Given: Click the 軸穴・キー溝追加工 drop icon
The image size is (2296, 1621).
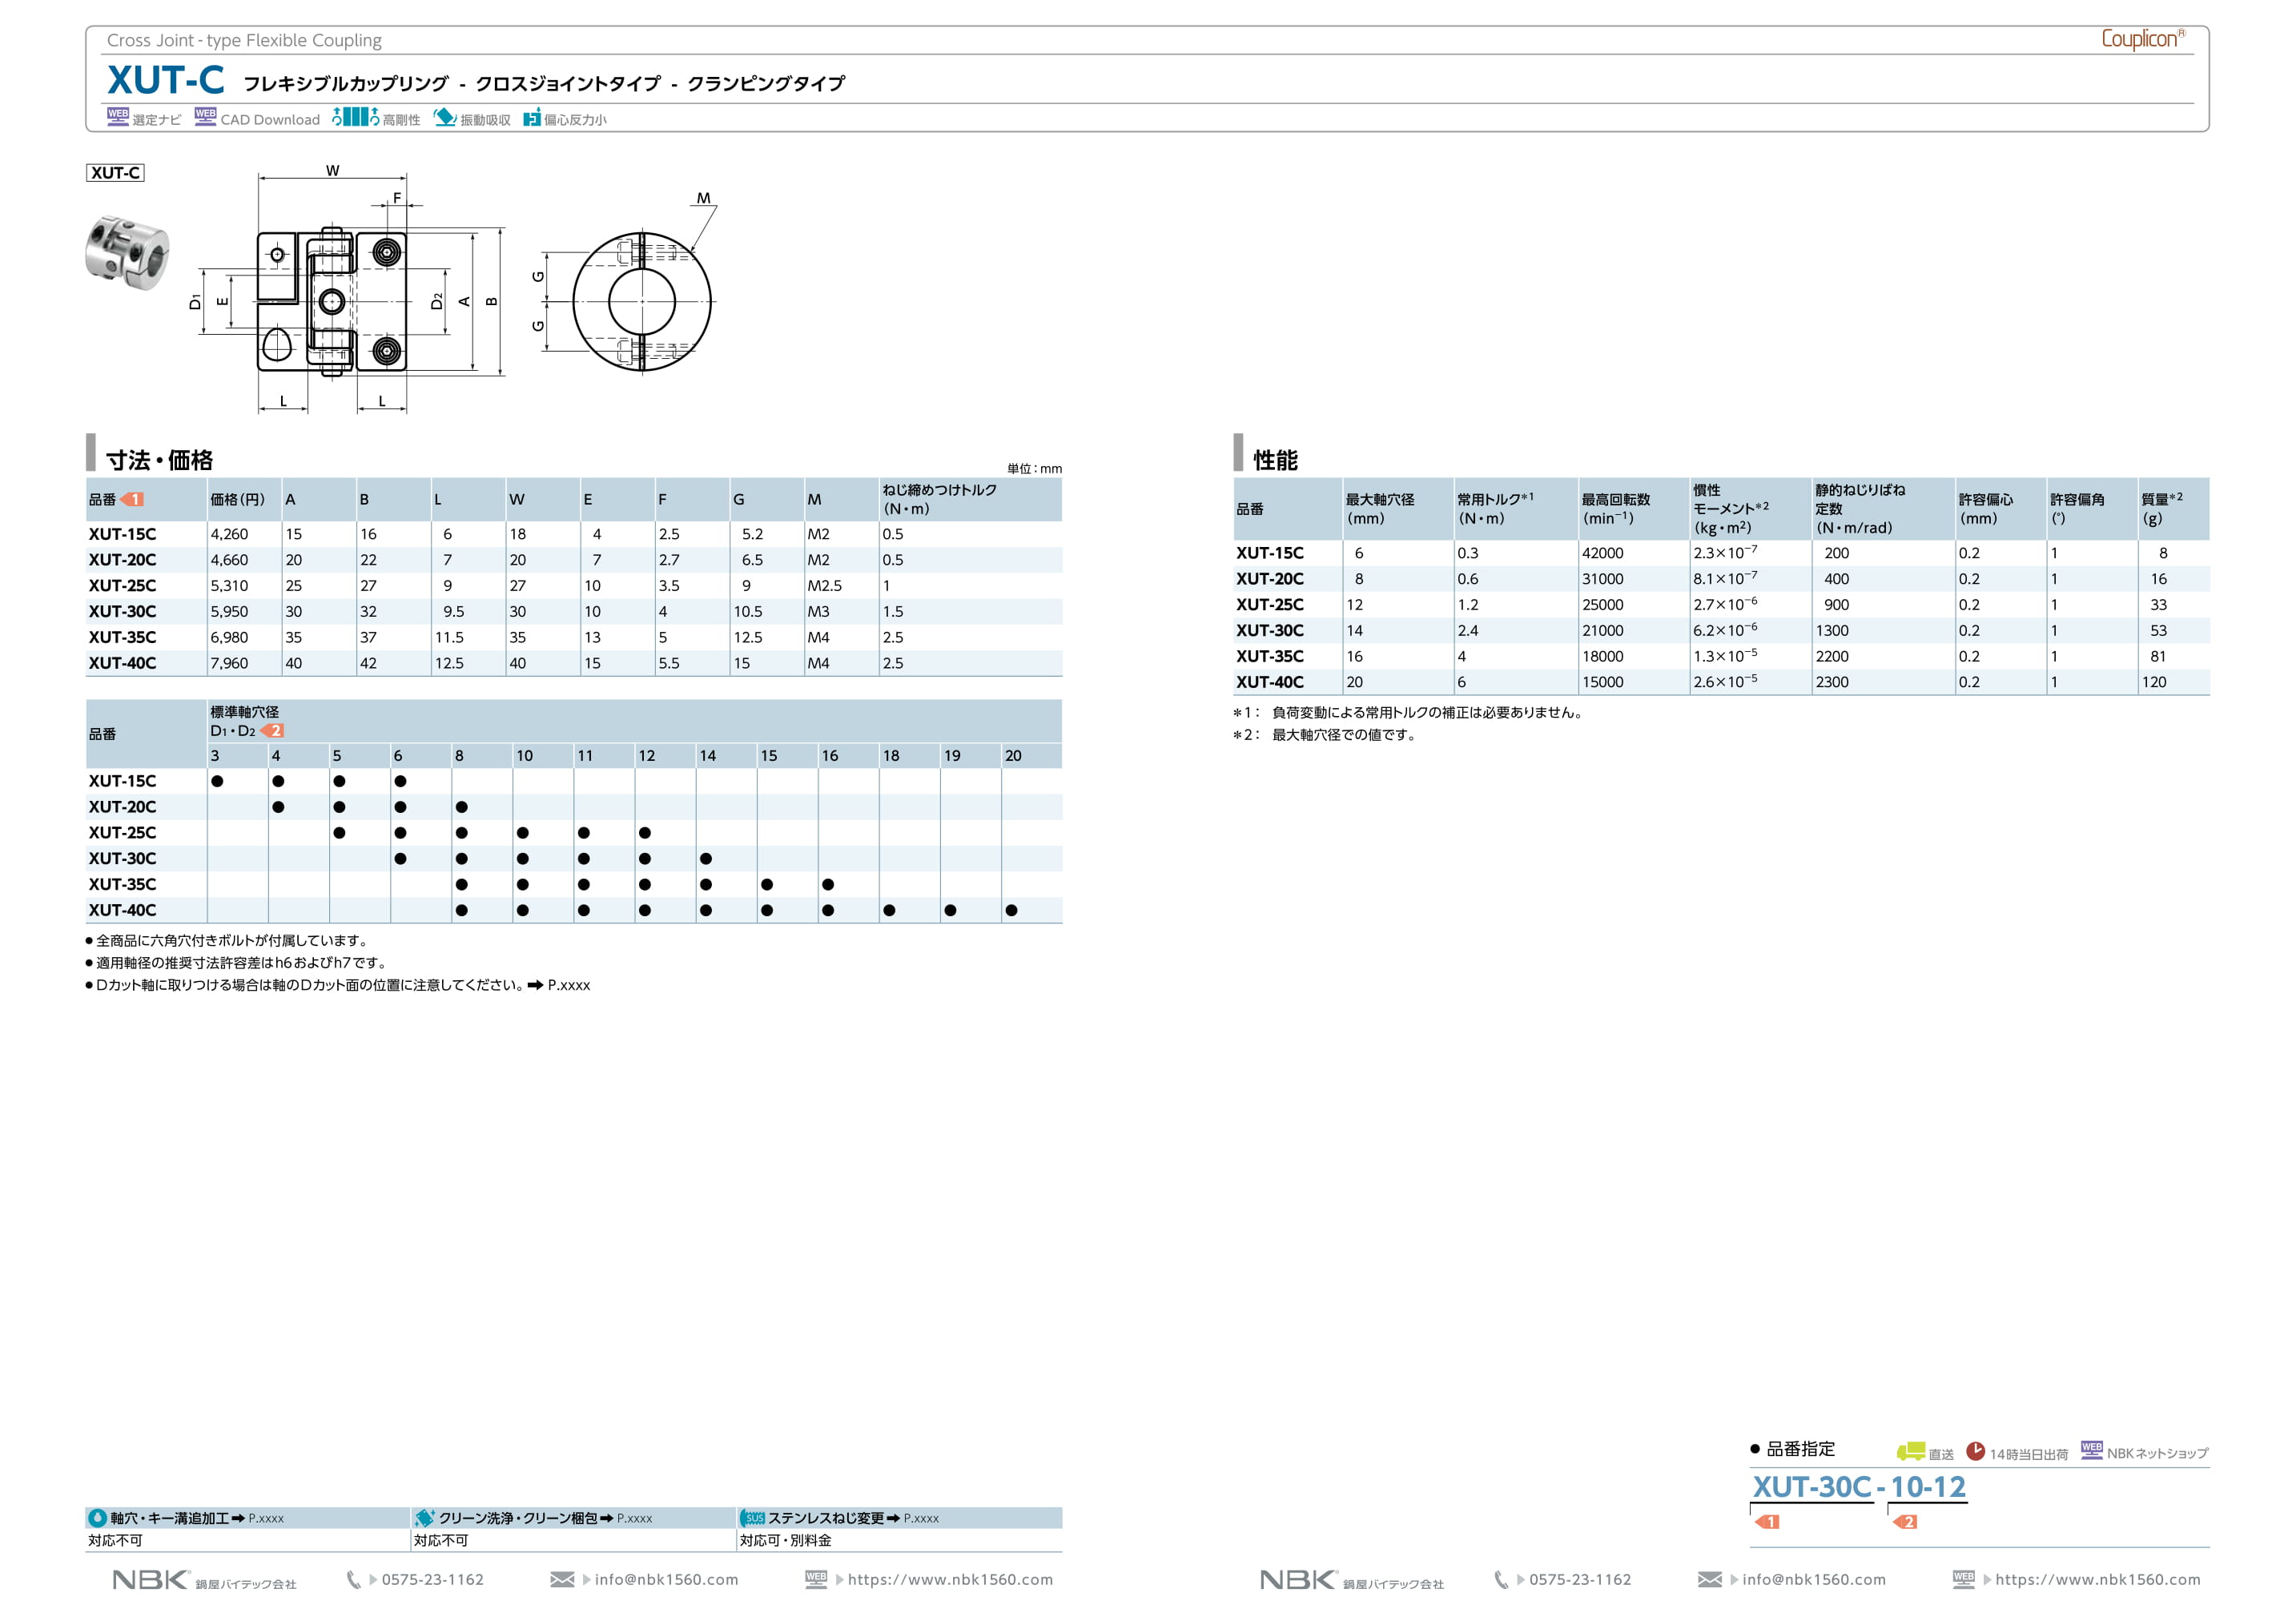Looking at the screenshot, I should point(98,1518).
